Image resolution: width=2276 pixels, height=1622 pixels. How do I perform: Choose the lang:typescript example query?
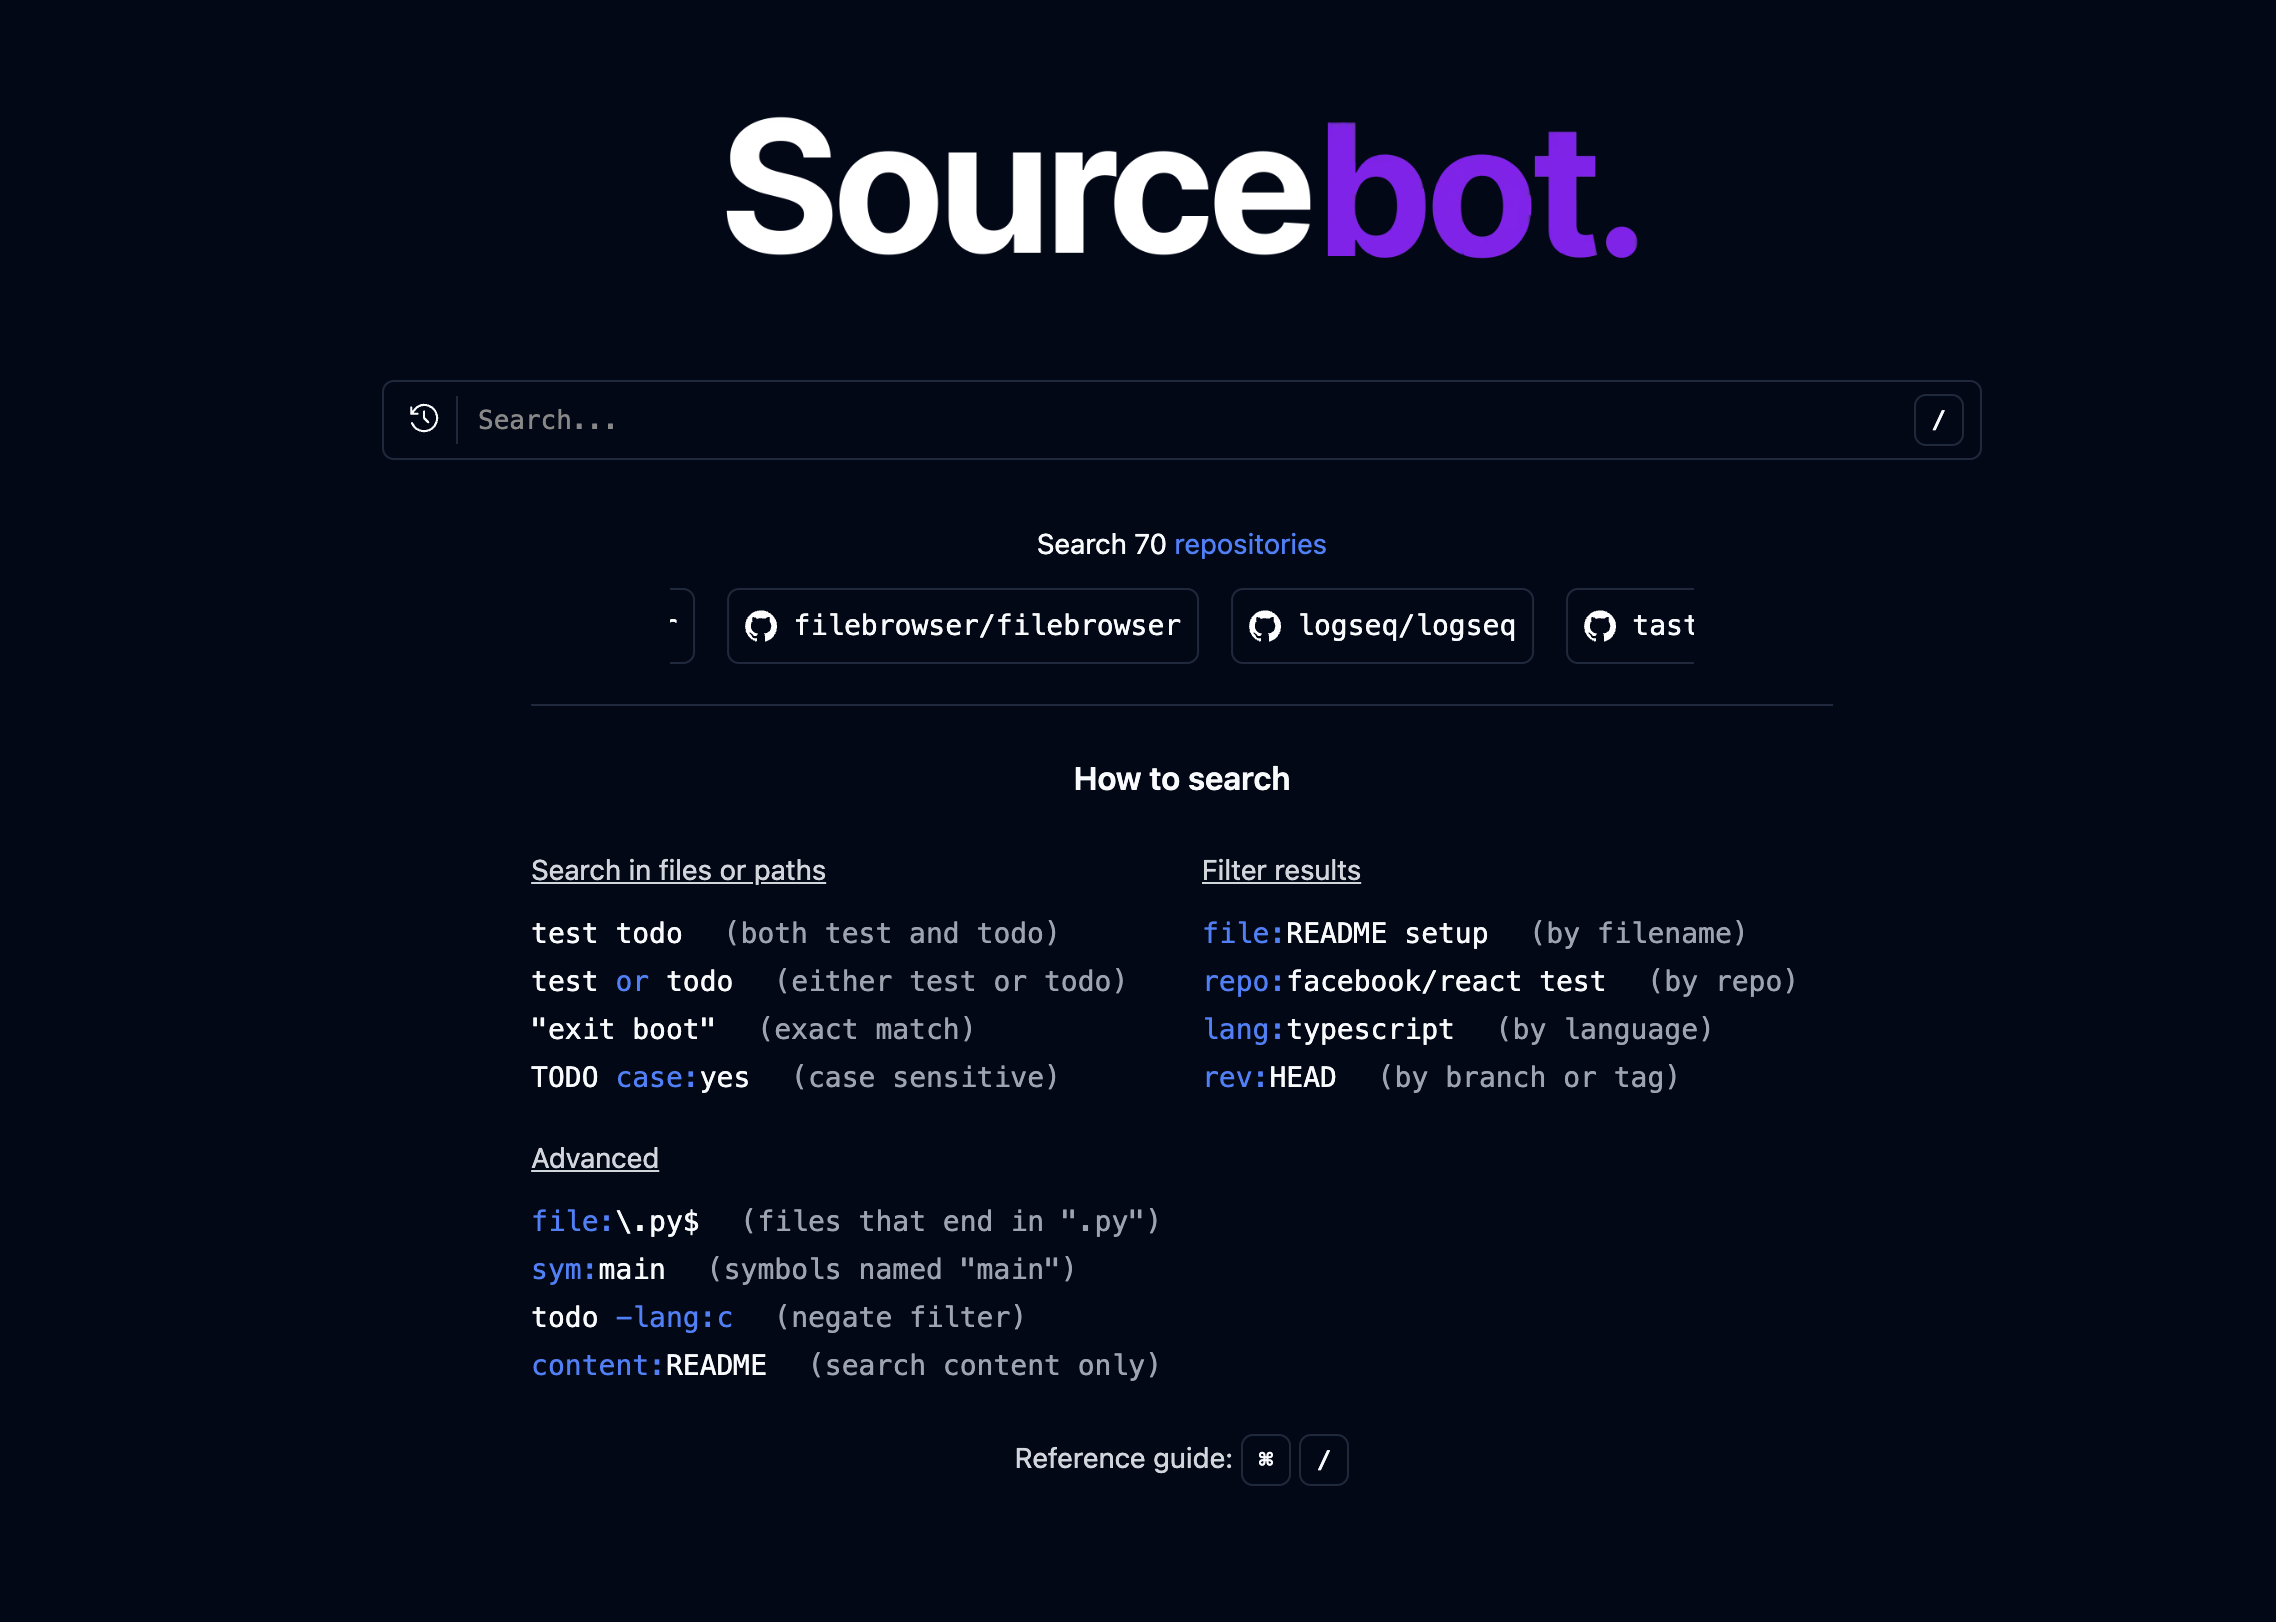[1328, 1029]
